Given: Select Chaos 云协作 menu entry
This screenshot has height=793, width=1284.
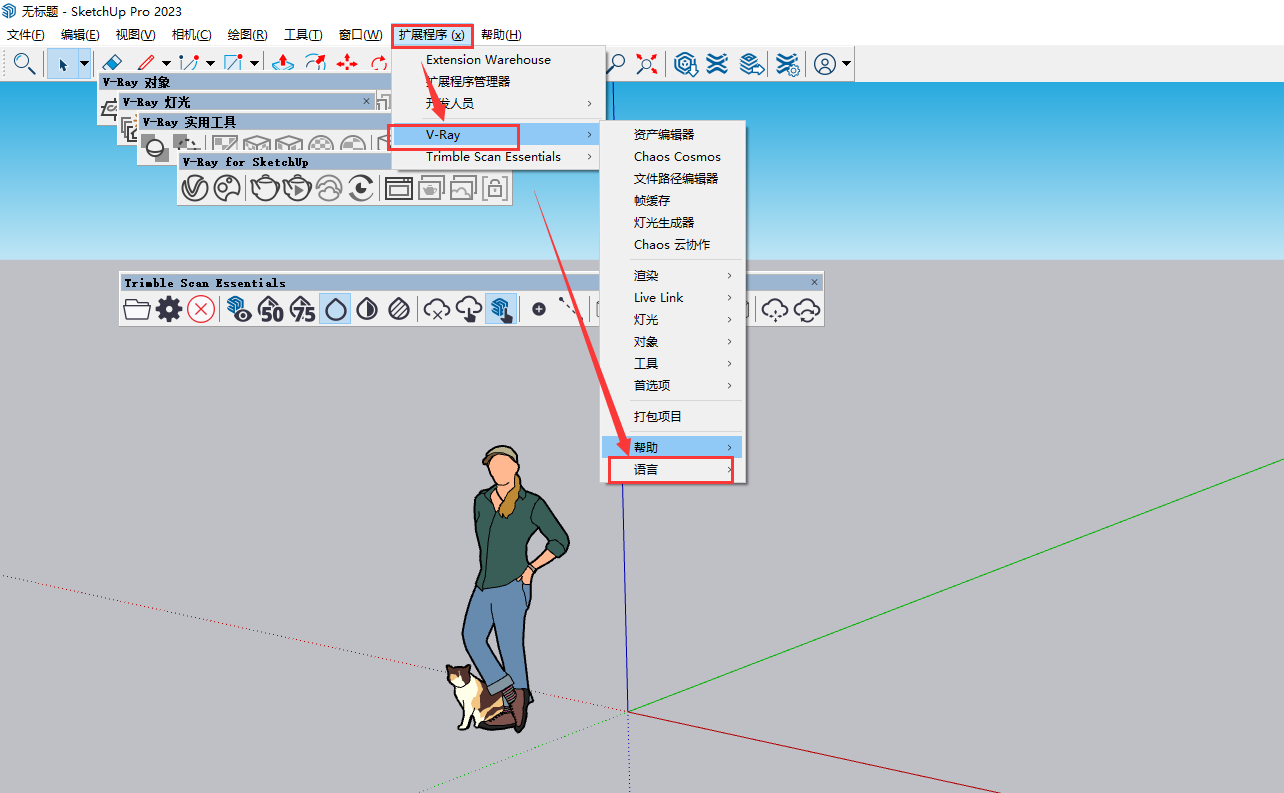Looking at the screenshot, I should coord(672,244).
